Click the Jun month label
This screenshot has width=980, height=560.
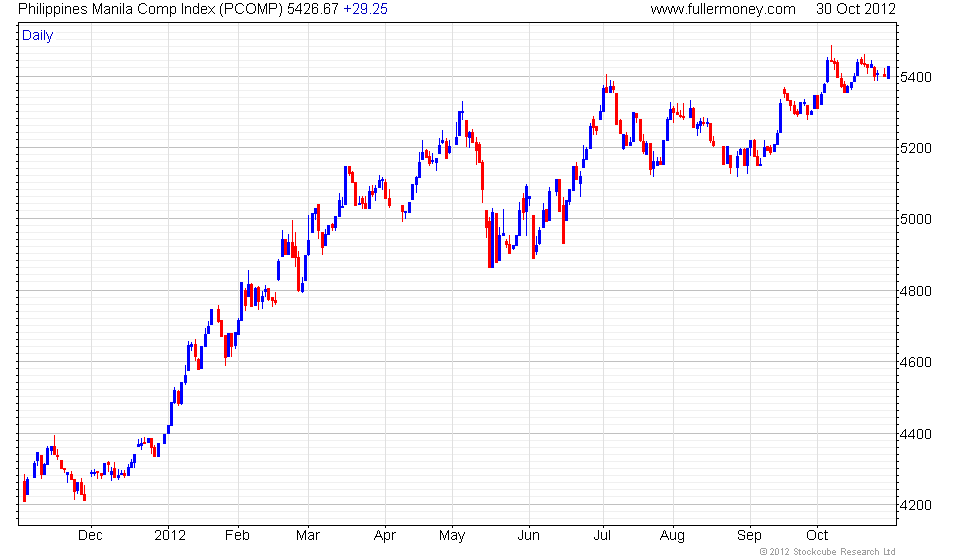(528, 536)
